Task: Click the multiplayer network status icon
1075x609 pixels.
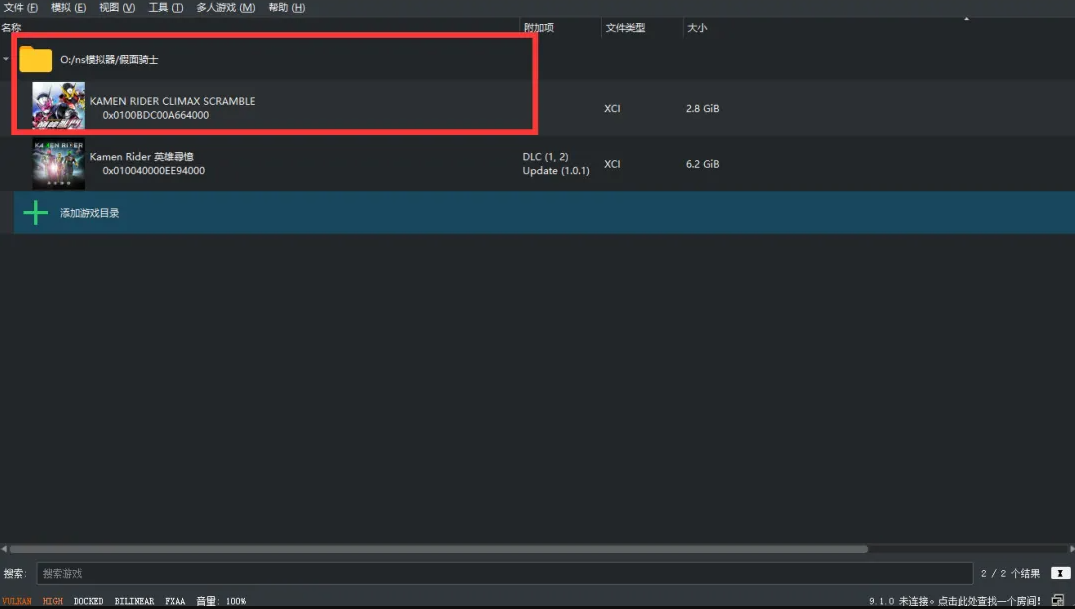Action: click(x=1058, y=601)
